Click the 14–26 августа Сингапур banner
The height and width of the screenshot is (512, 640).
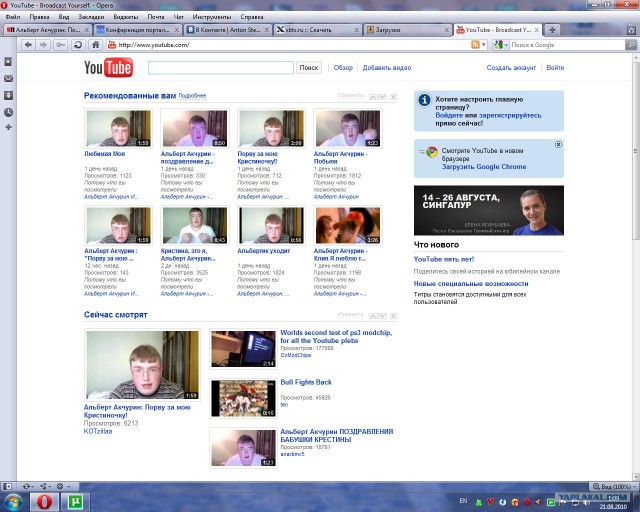pos(489,210)
